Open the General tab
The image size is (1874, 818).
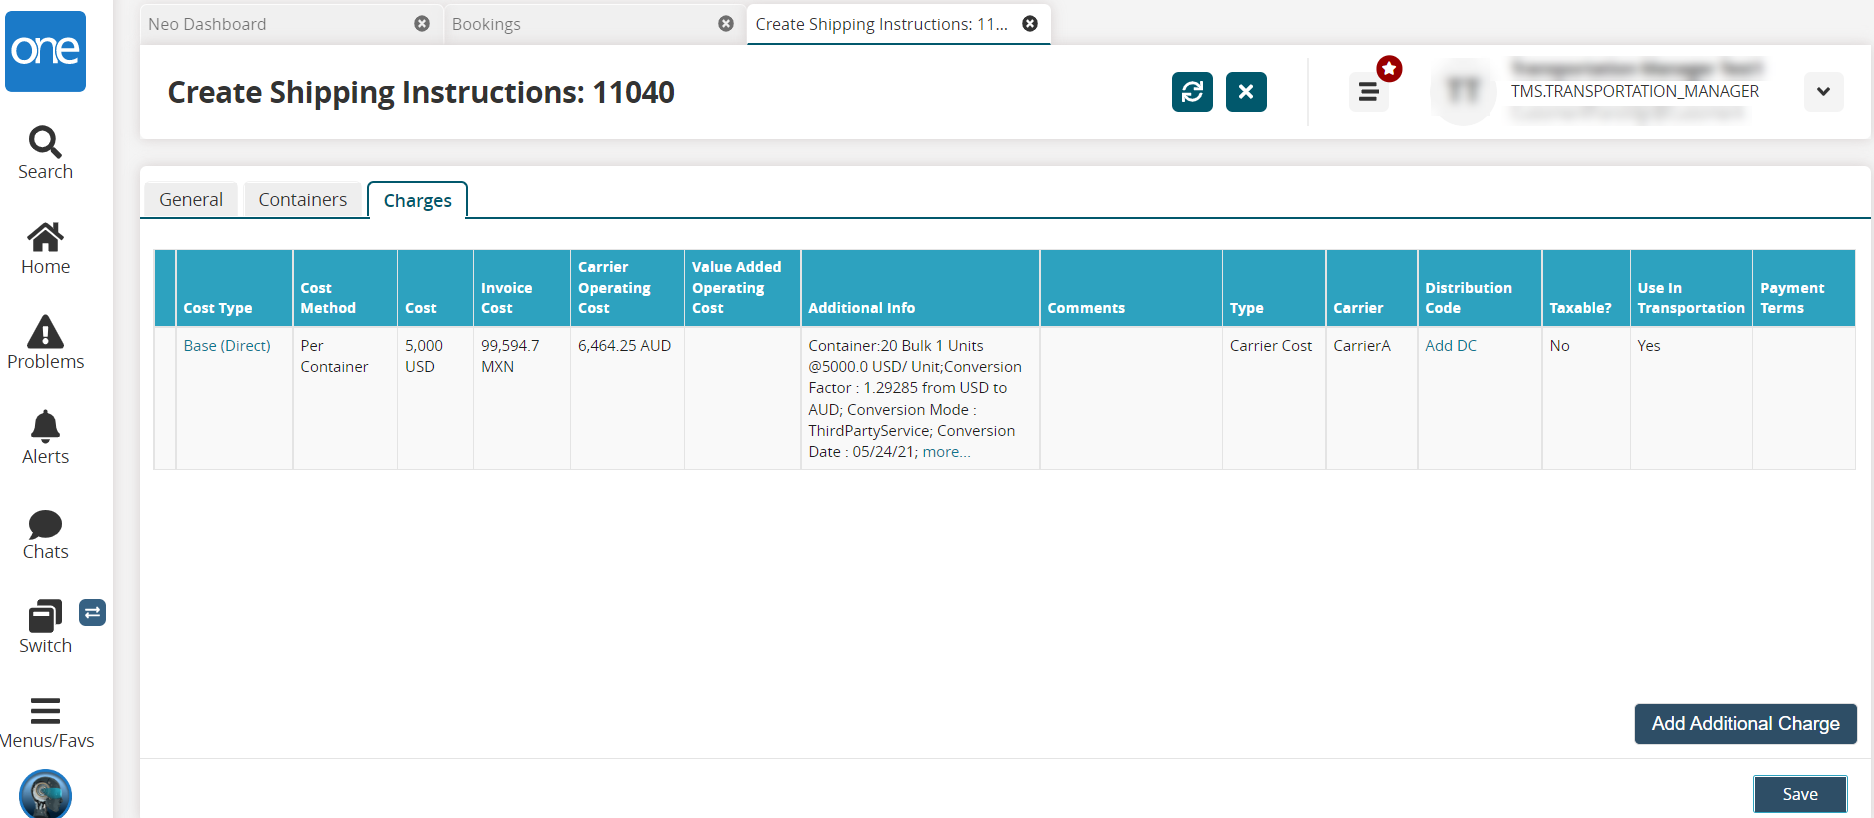[191, 199]
